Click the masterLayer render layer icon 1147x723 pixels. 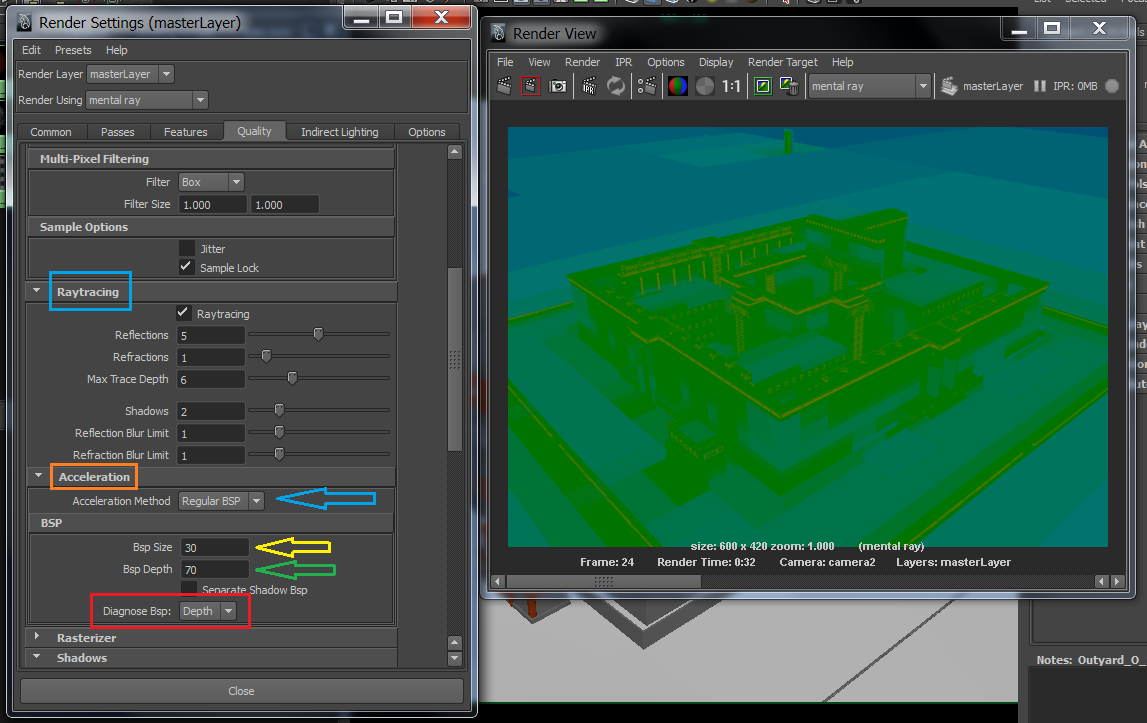coord(949,86)
